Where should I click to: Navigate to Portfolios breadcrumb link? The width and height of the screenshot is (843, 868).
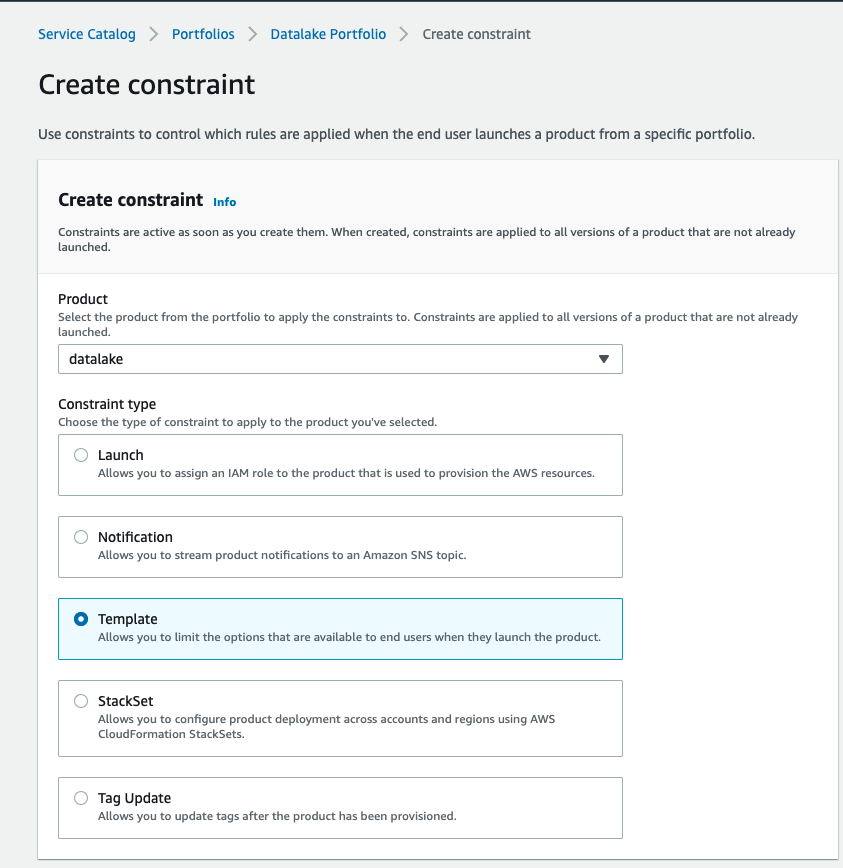pyautogui.click(x=203, y=34)
